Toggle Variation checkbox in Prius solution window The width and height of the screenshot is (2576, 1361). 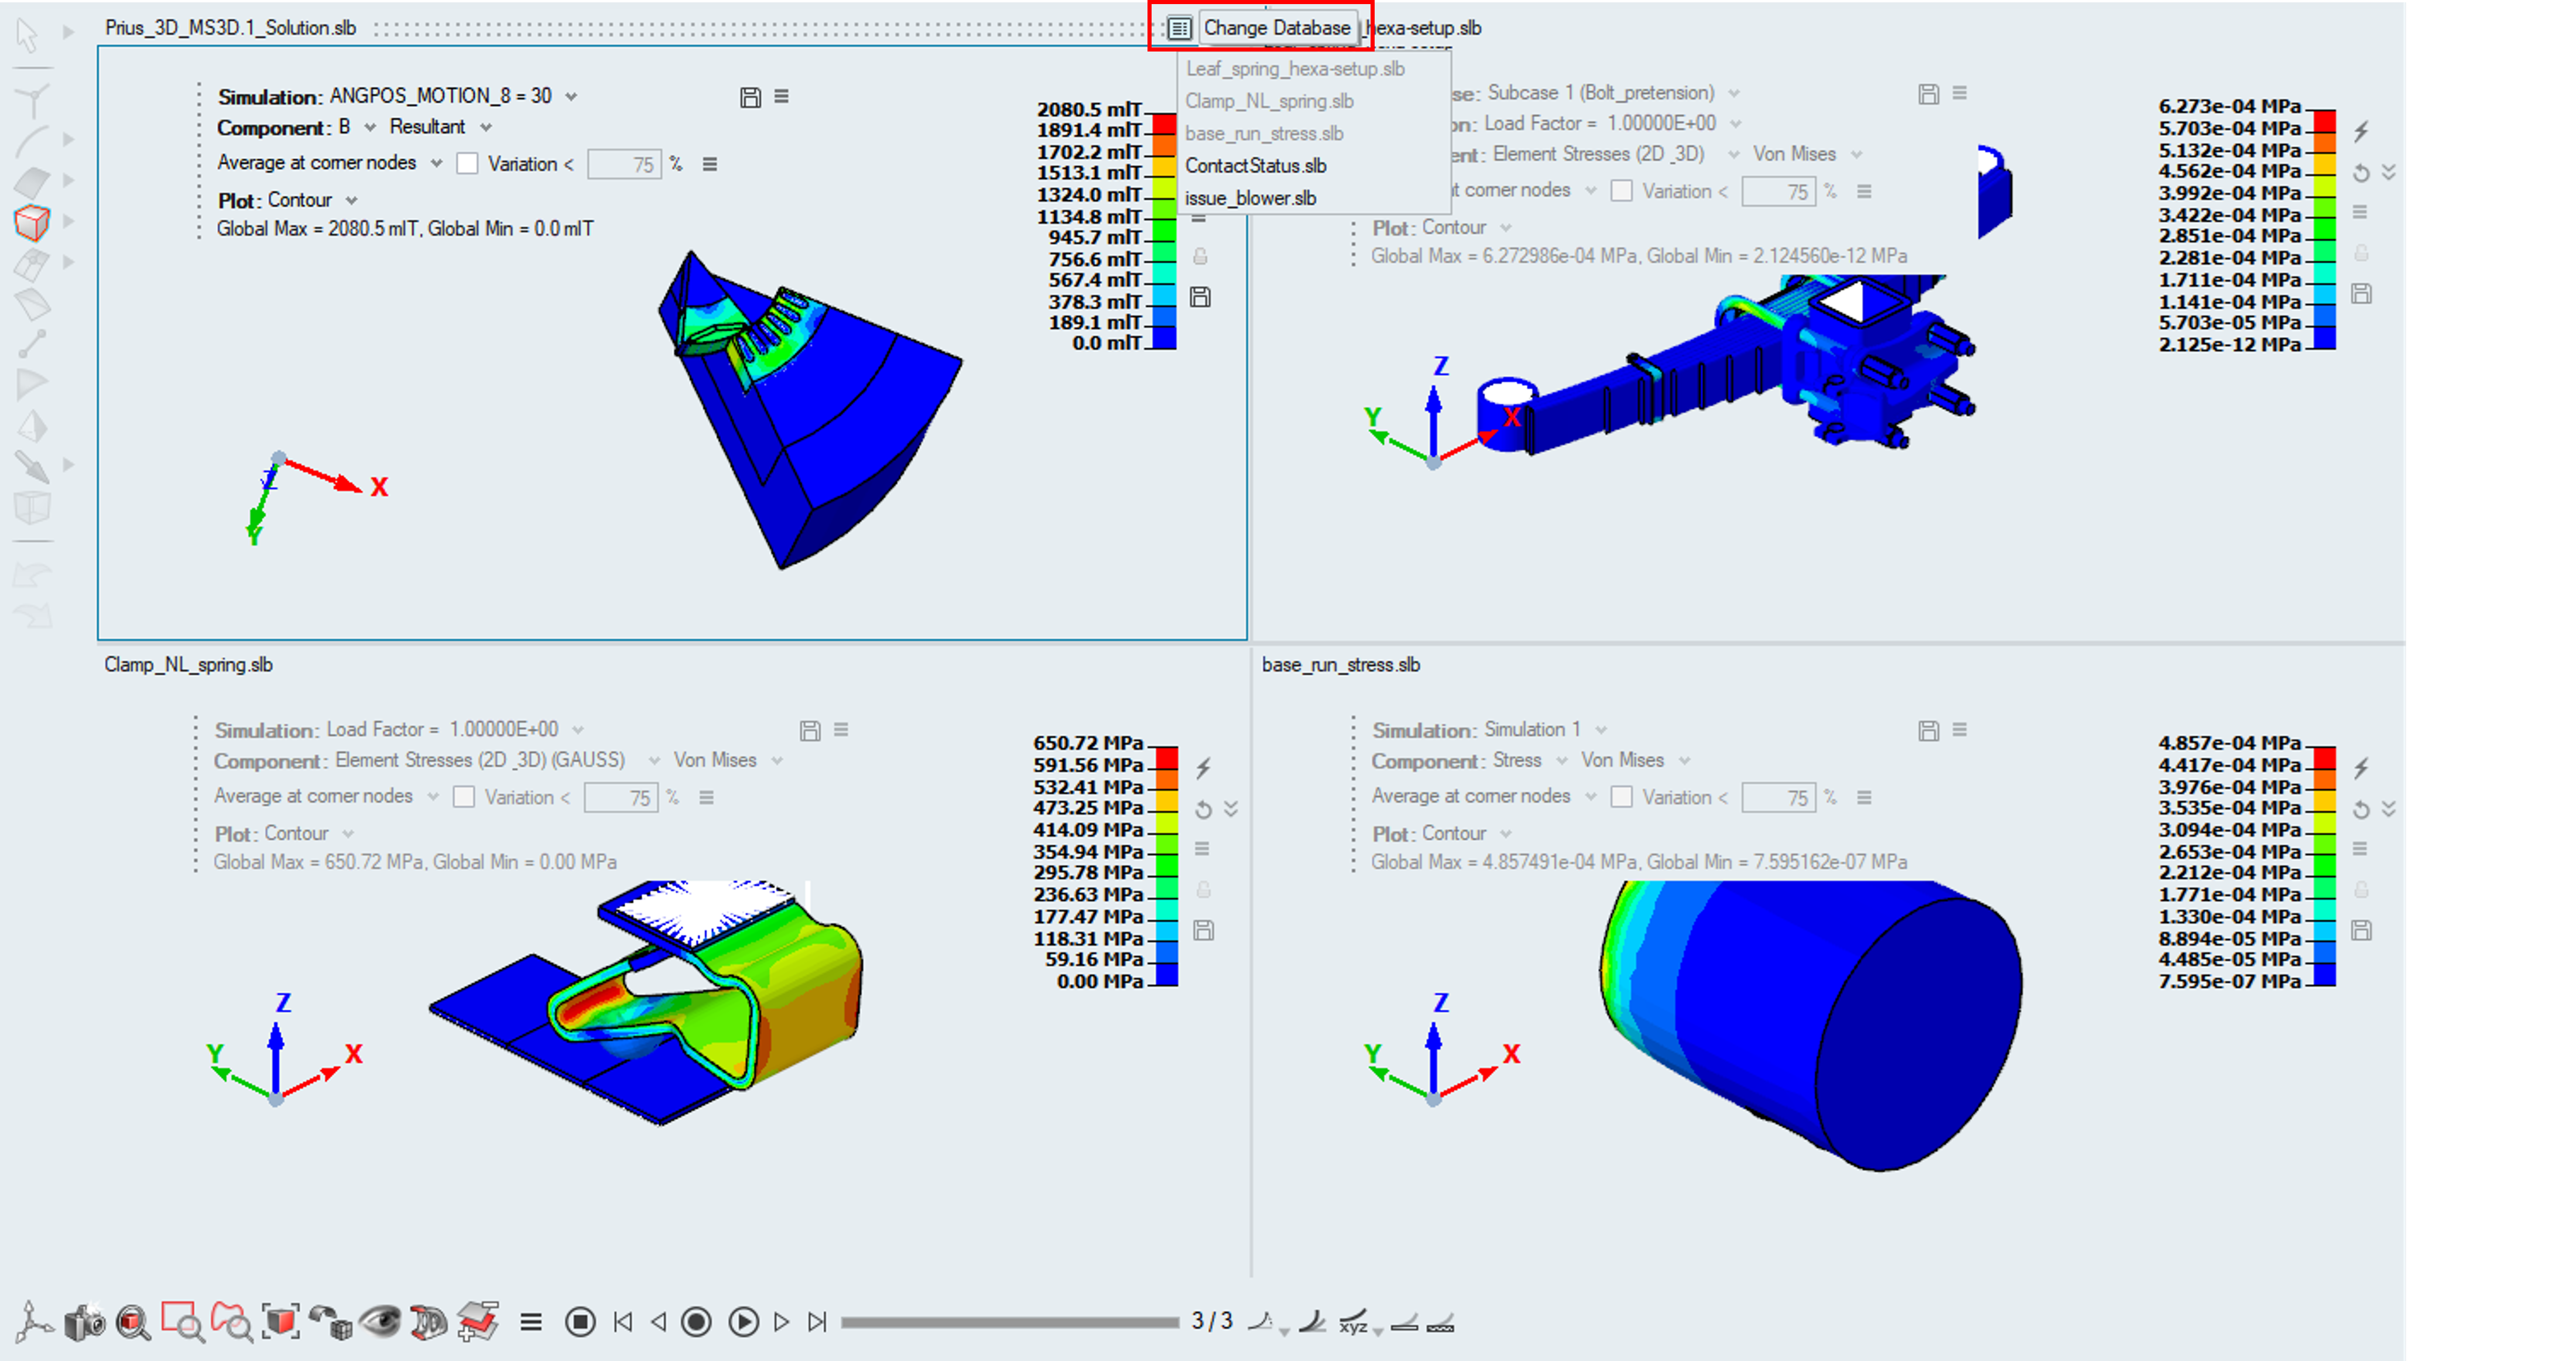coord(467,164)
